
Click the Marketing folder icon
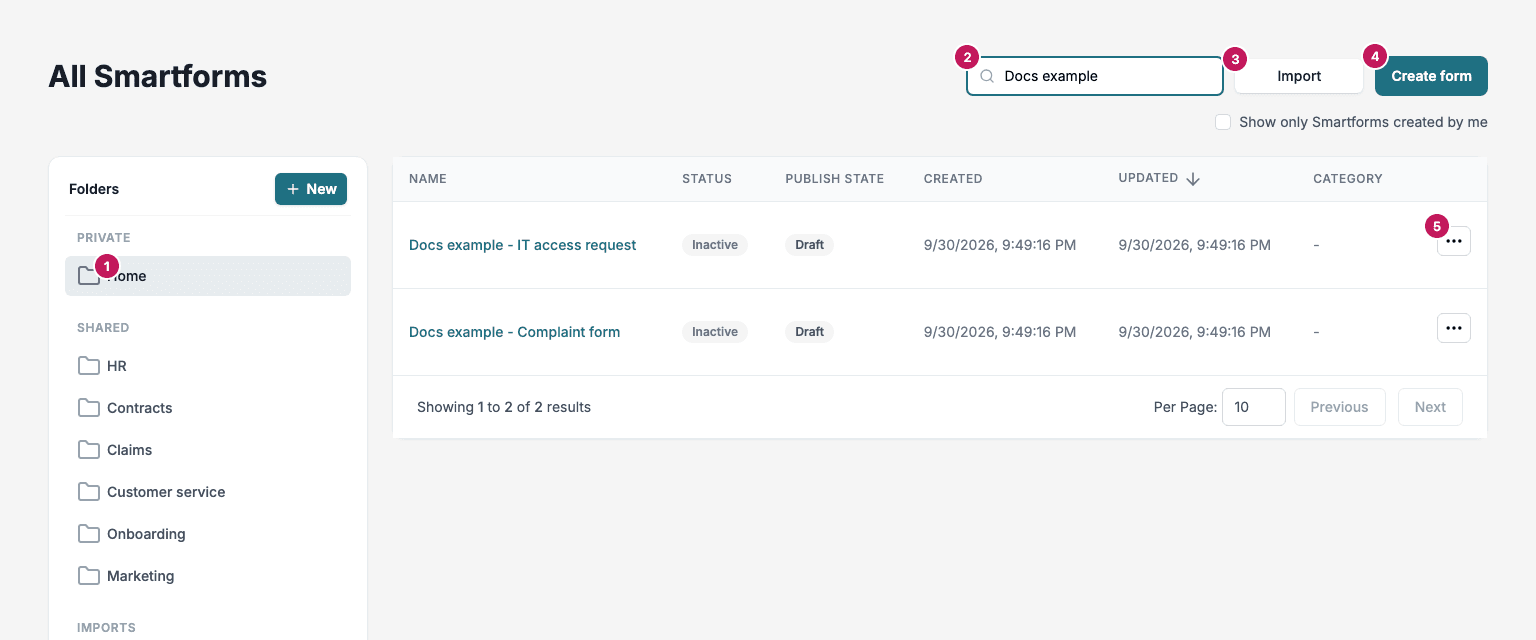pos(89,576)
